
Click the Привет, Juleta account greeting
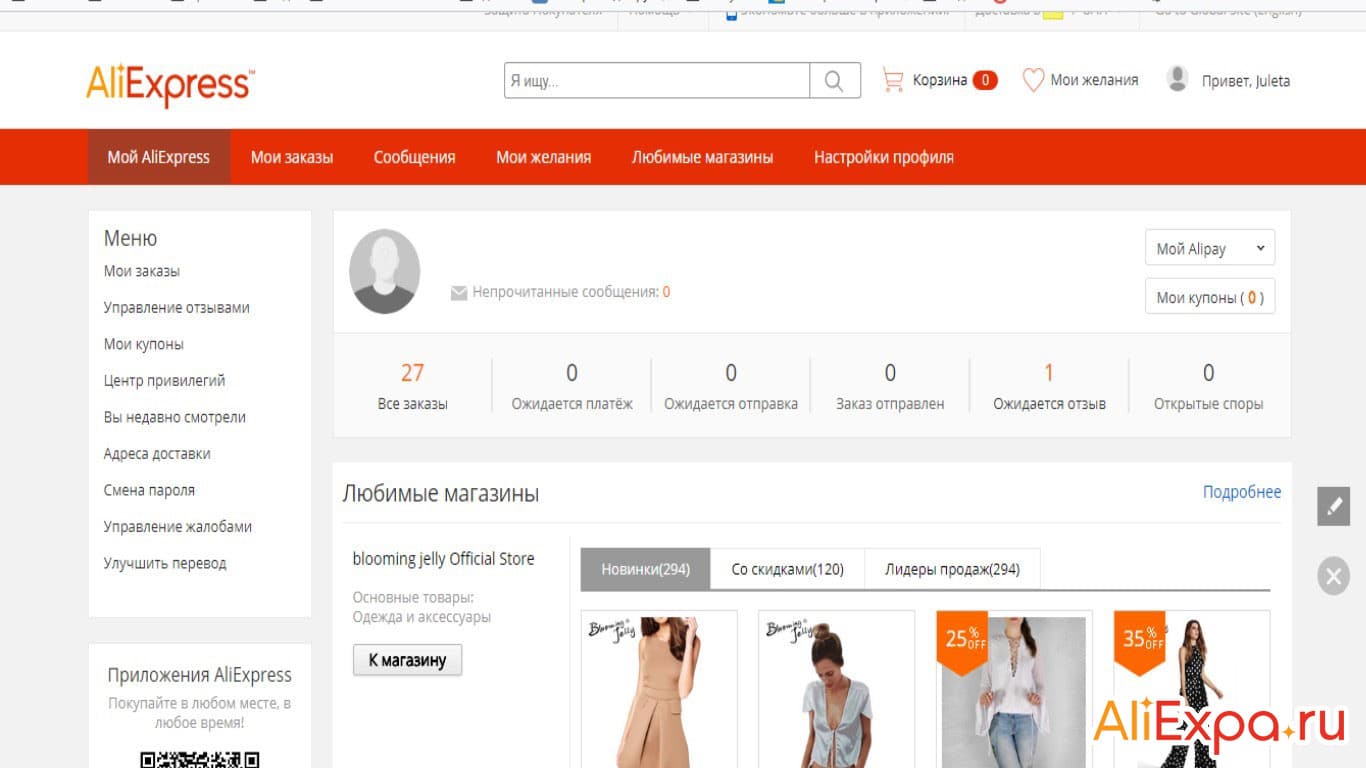[x=1246, y=81]
